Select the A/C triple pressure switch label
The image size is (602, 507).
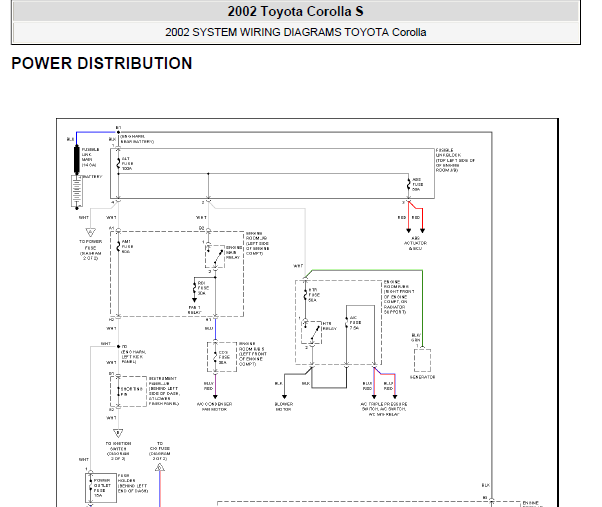coord(384,409)
